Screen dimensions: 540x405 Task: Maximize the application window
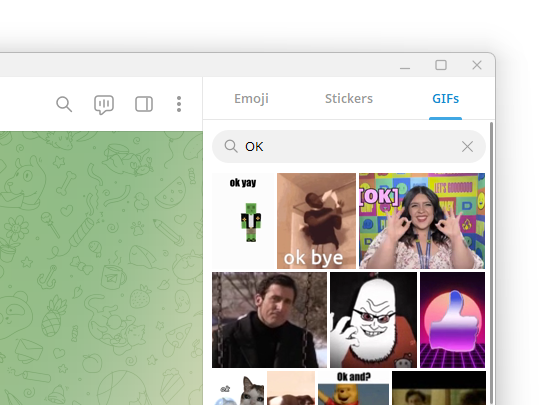click(441, 65)
